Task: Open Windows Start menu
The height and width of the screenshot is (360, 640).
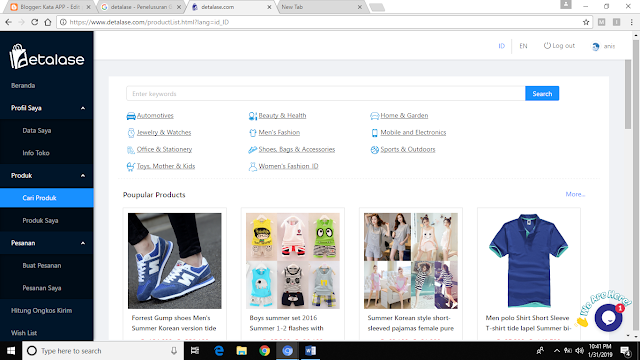Action: (x=11, y=351)
